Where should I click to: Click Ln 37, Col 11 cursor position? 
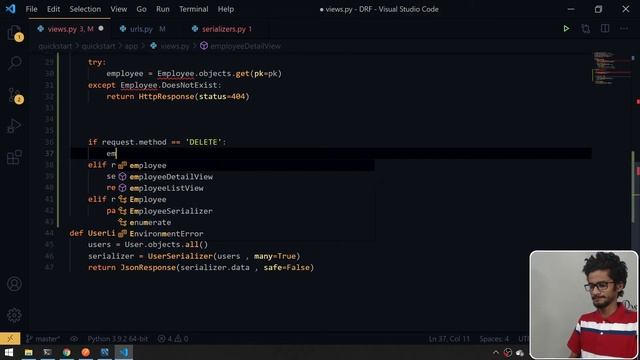(x=449, y=339)
